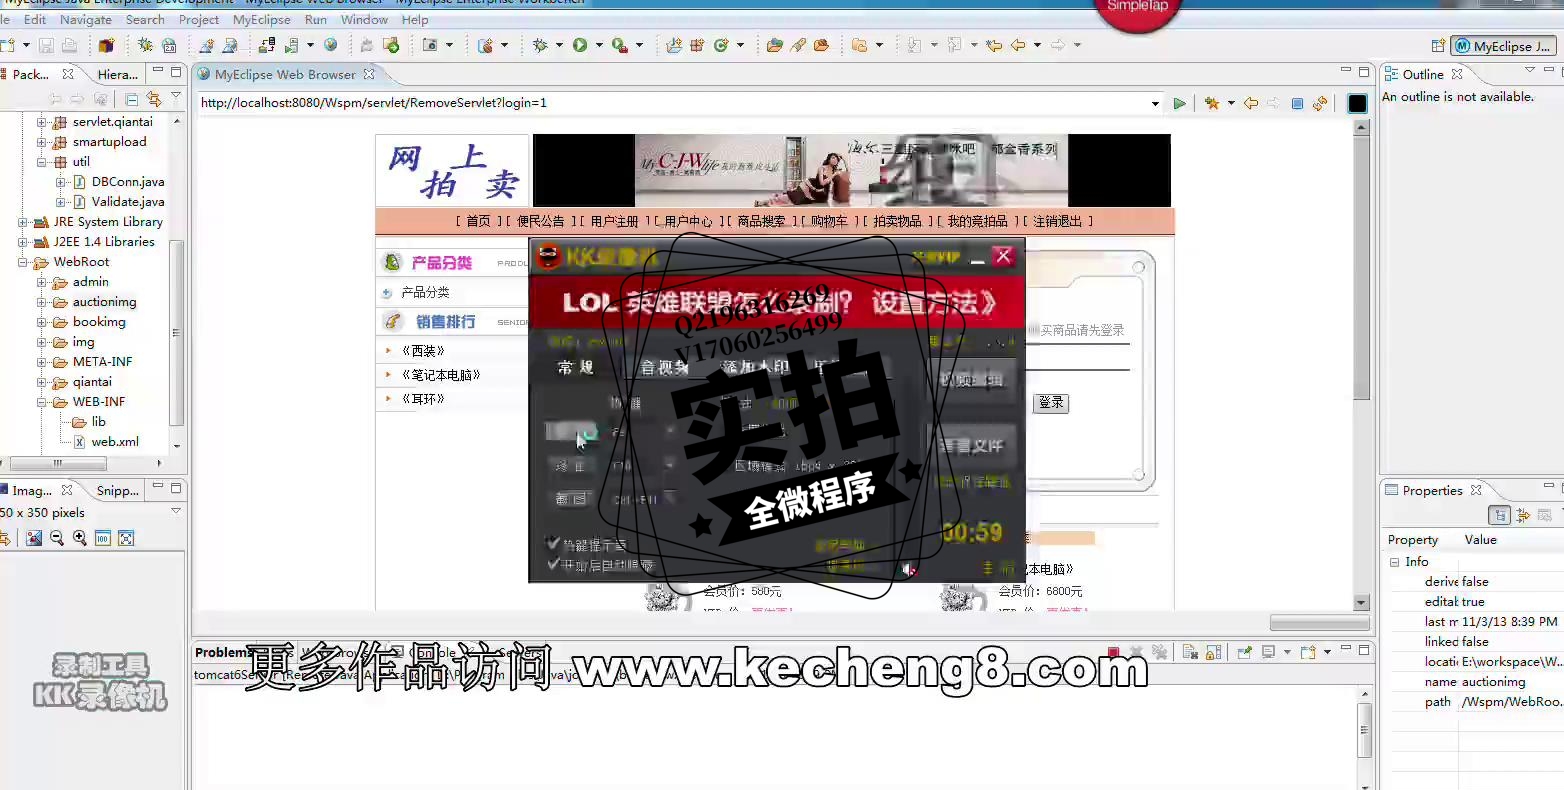
Task: Open the MyEclipse menu
Action: [262, 20]
